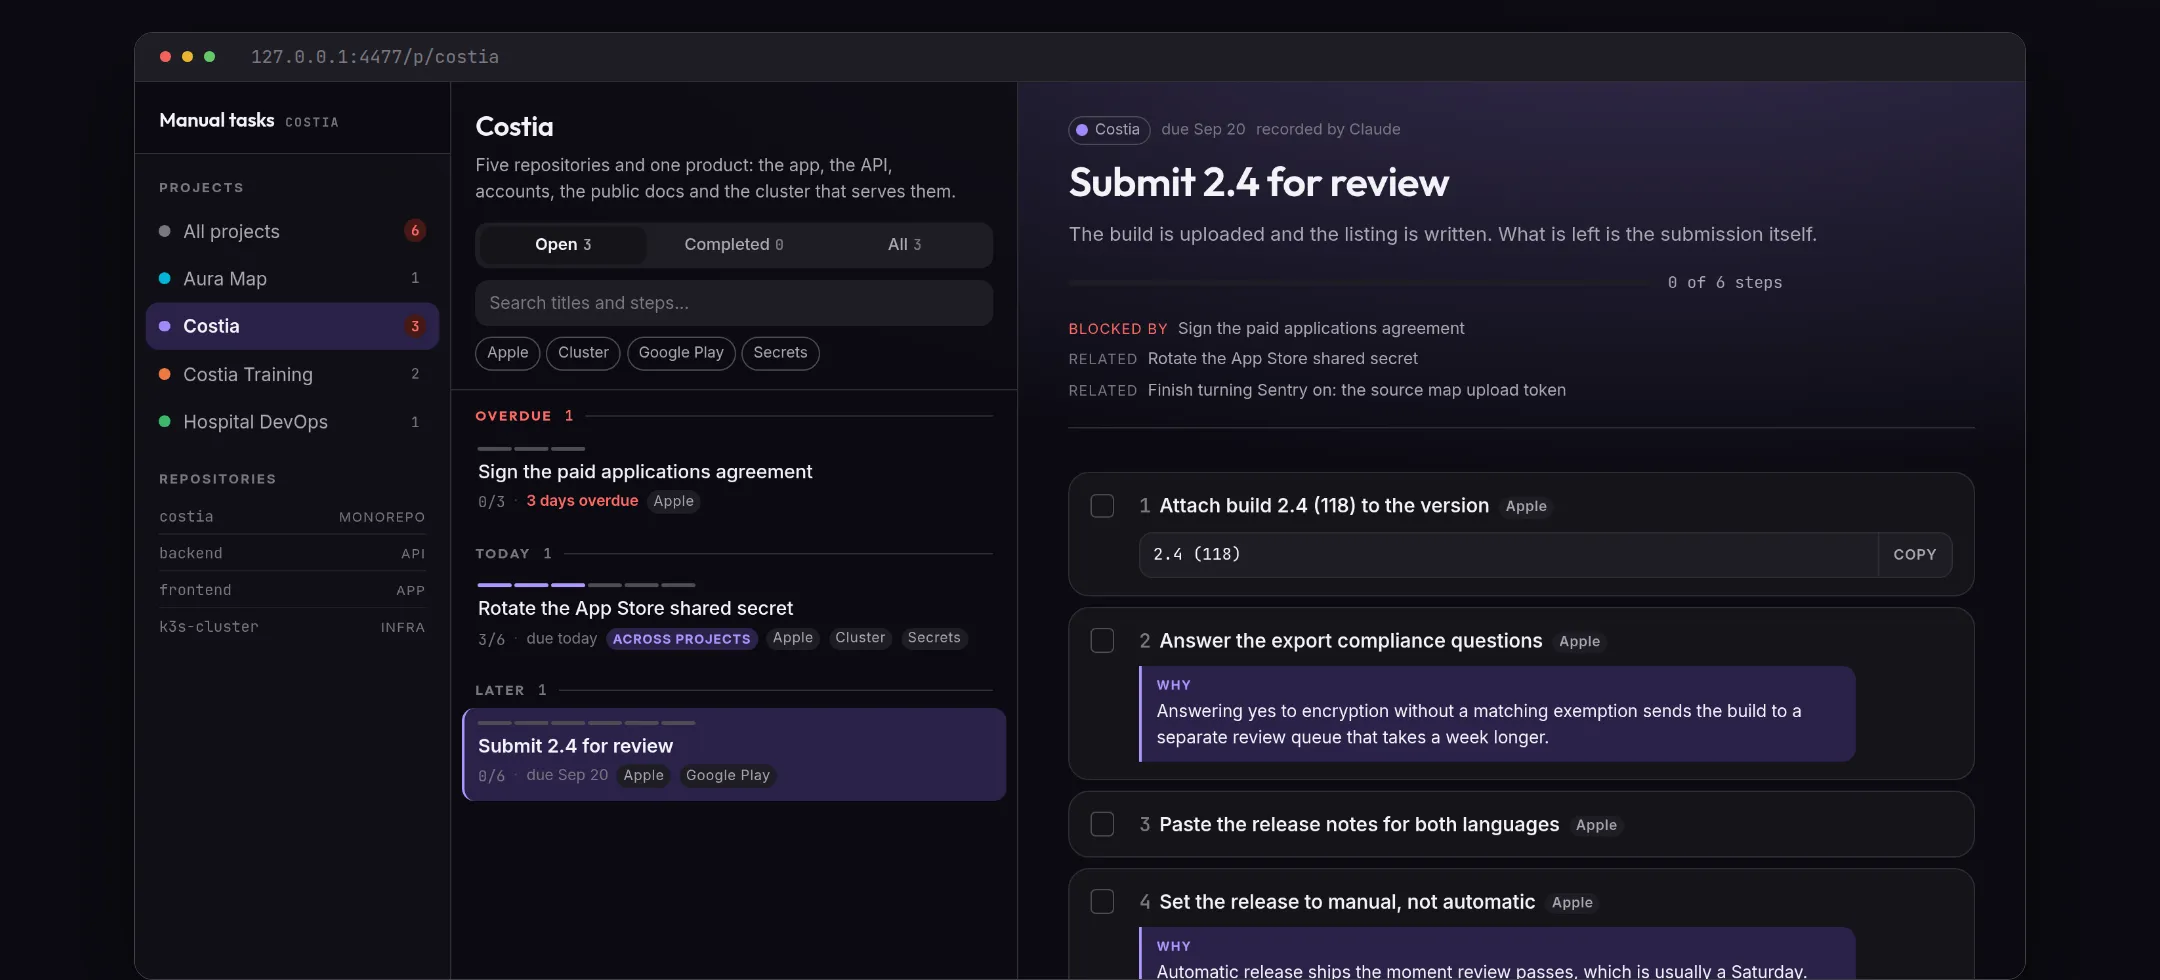Screen dimensions: 2160x980
Task: Open the blocking task Sign the paid applications agreement link
Action: point(1321,329)
